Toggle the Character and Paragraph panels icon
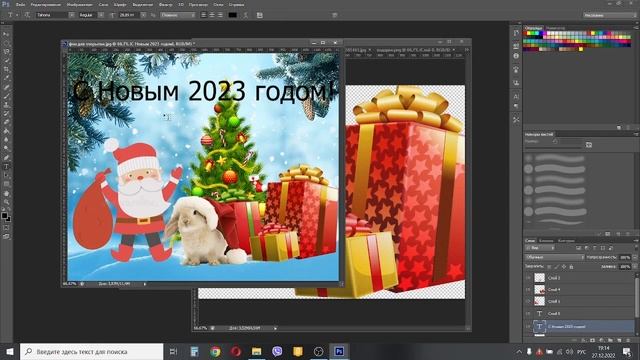Image resolution: width=640 pixels, height=360 pixels. [x=260, y=15]
